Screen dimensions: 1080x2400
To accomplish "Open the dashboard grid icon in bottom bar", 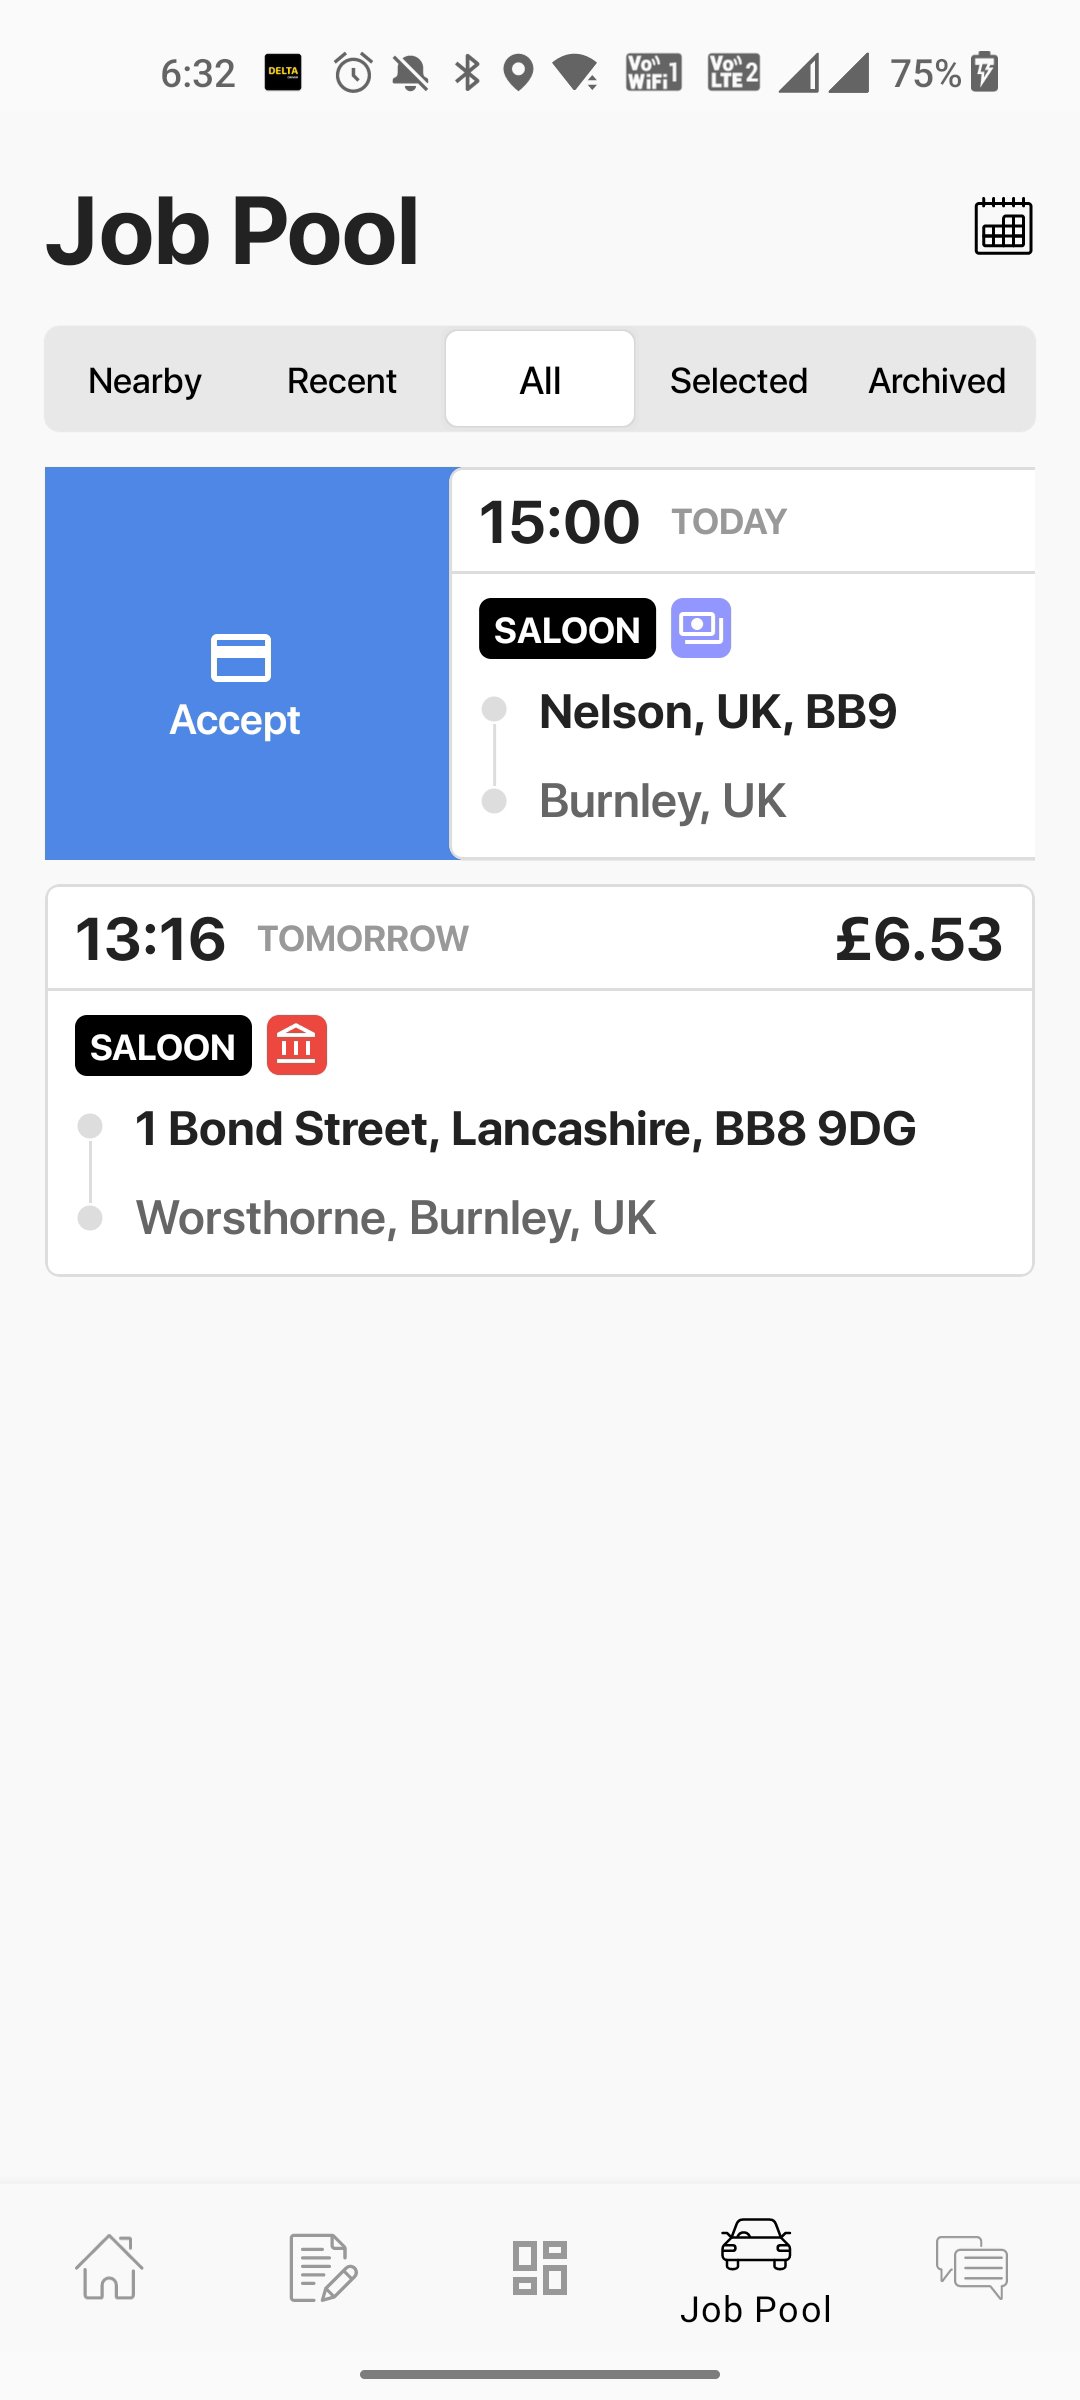I will [x=540, y=2267].
